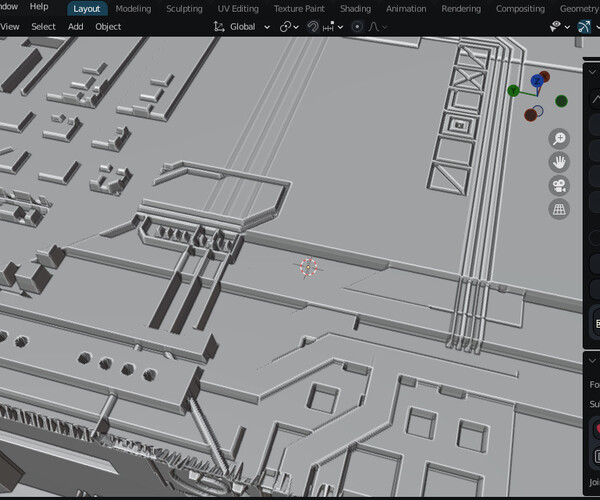
Task: Click the blue Z axis gizmo handle
Action: [537, 81]
